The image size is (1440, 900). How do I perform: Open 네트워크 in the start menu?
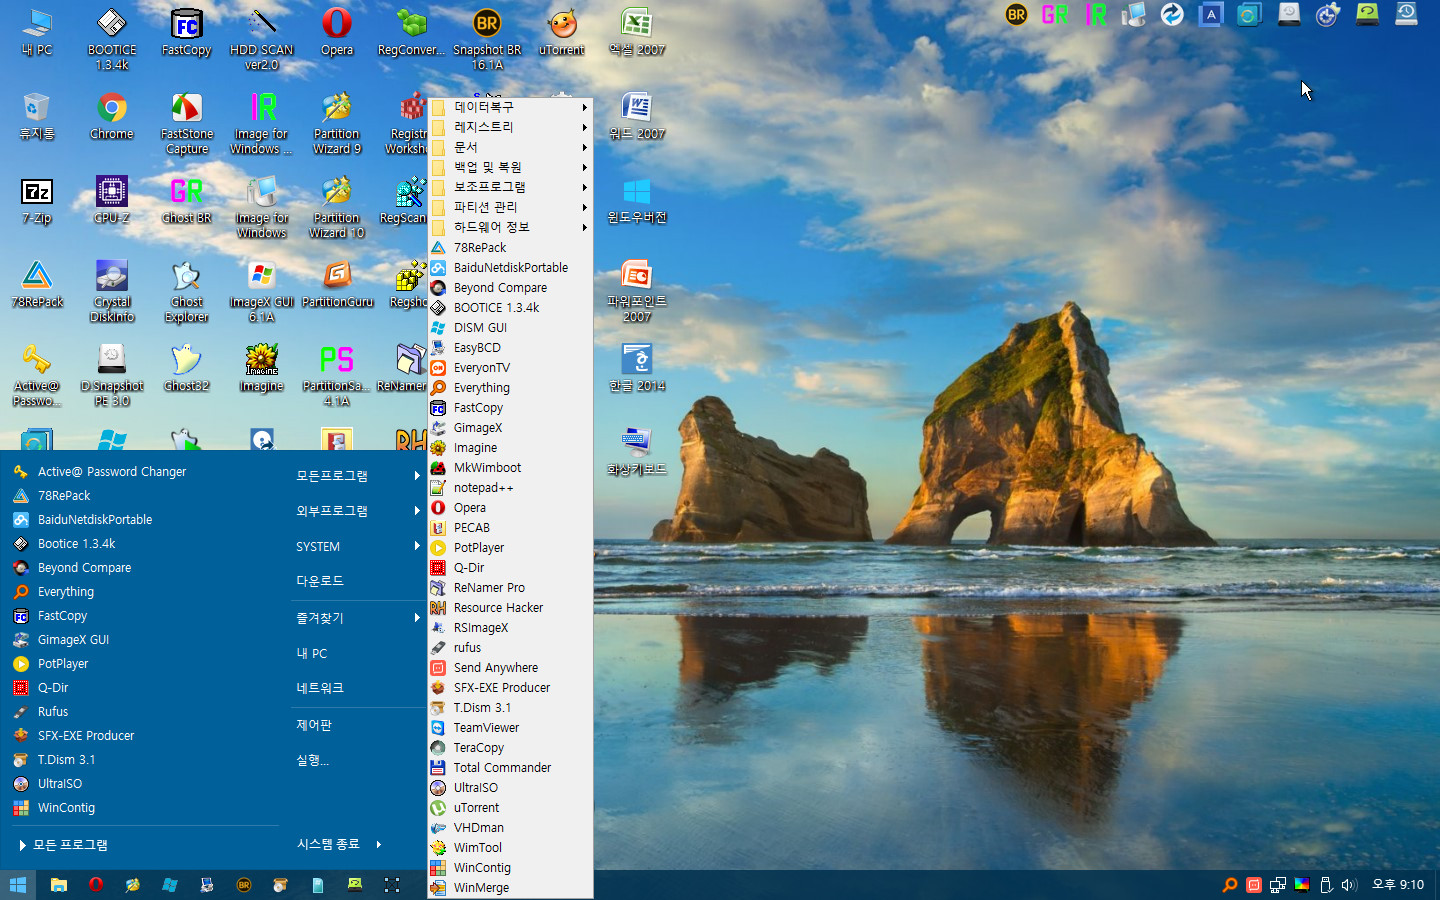coord(357,688)
